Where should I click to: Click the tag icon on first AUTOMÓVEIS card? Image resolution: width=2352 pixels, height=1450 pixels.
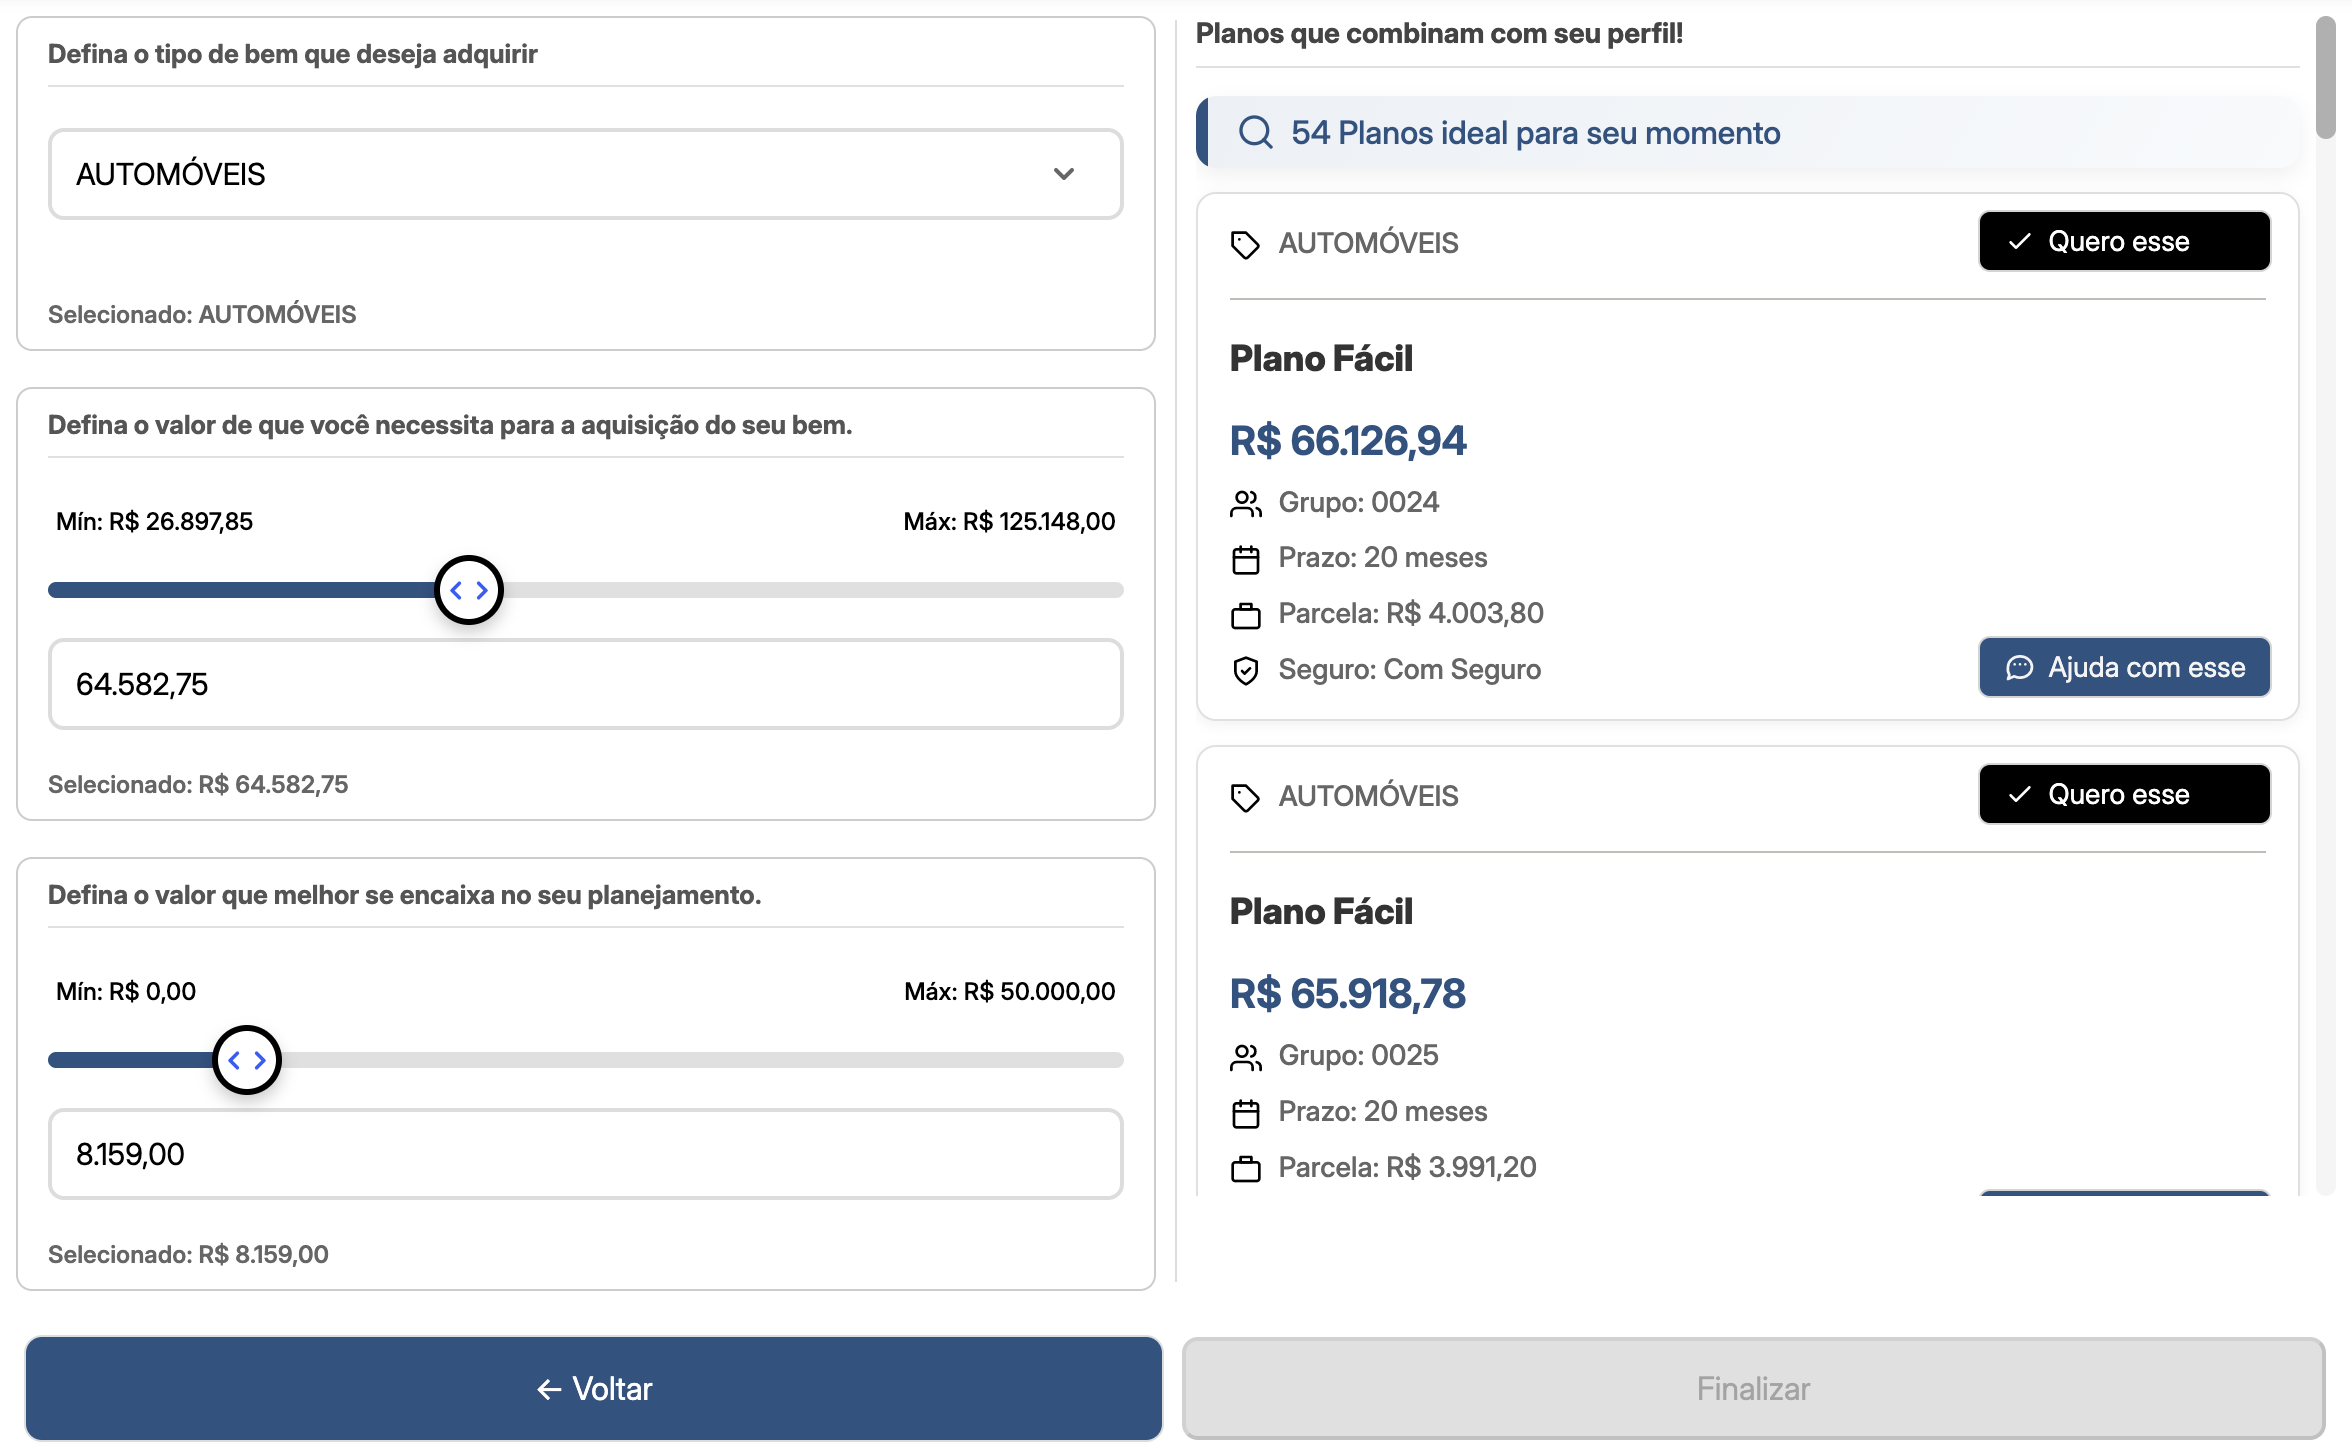tap(1245, 244)
